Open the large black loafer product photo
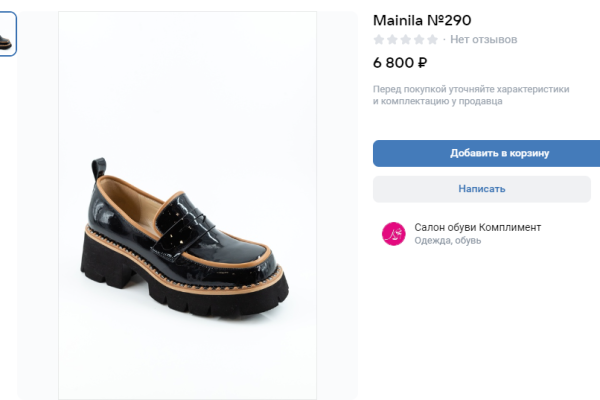 [x=188, y=205]
